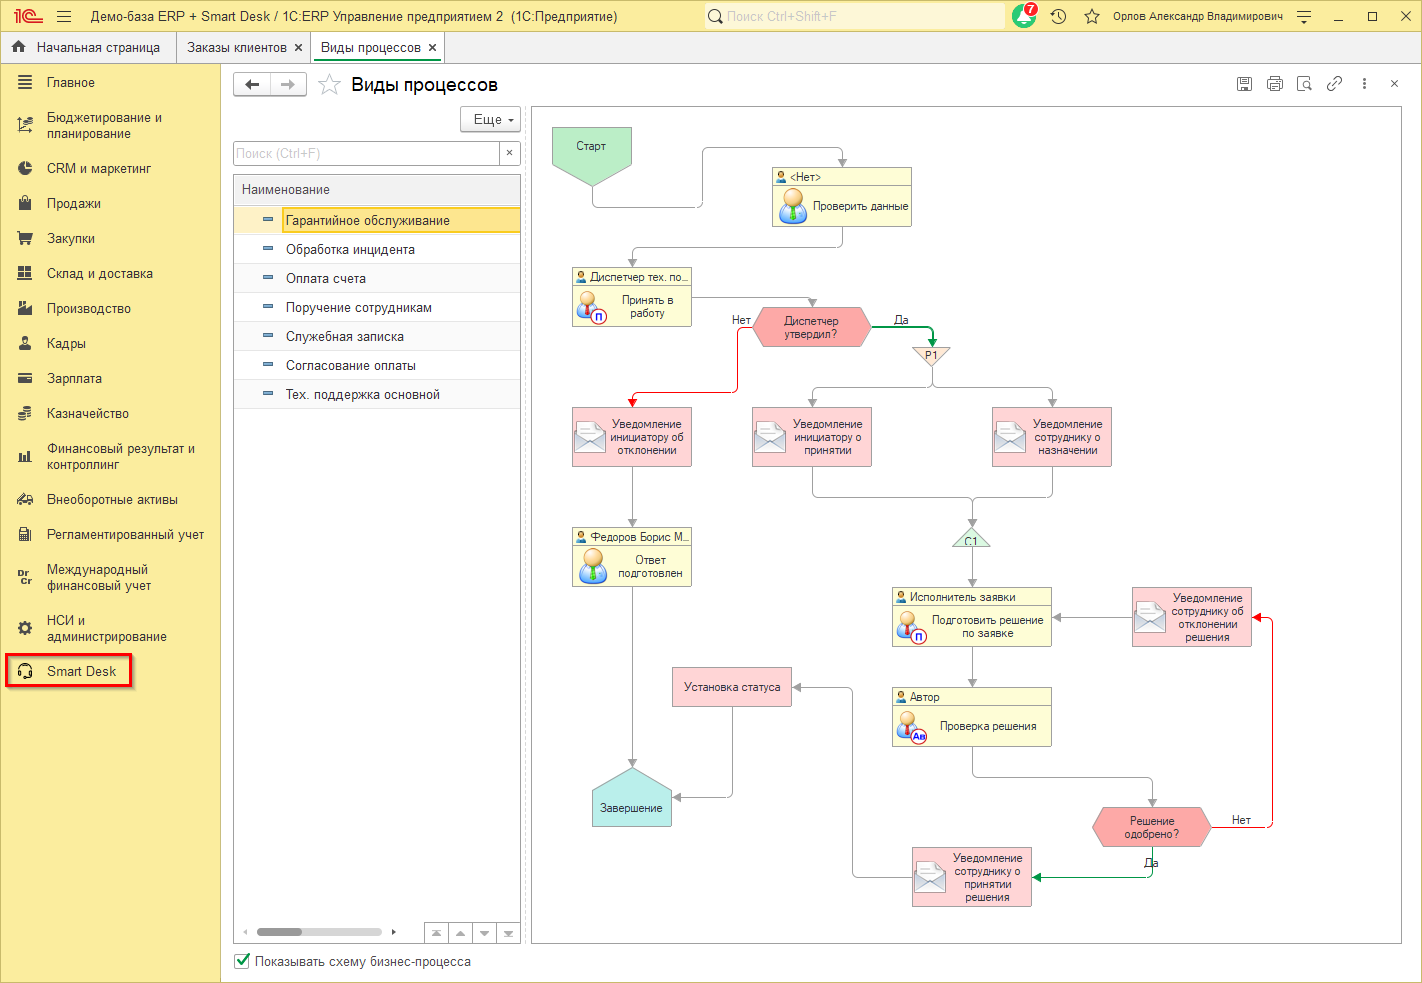Click the notifications bell icon
Viewport: 1422px width, 983px height.
coord(1024,16)
